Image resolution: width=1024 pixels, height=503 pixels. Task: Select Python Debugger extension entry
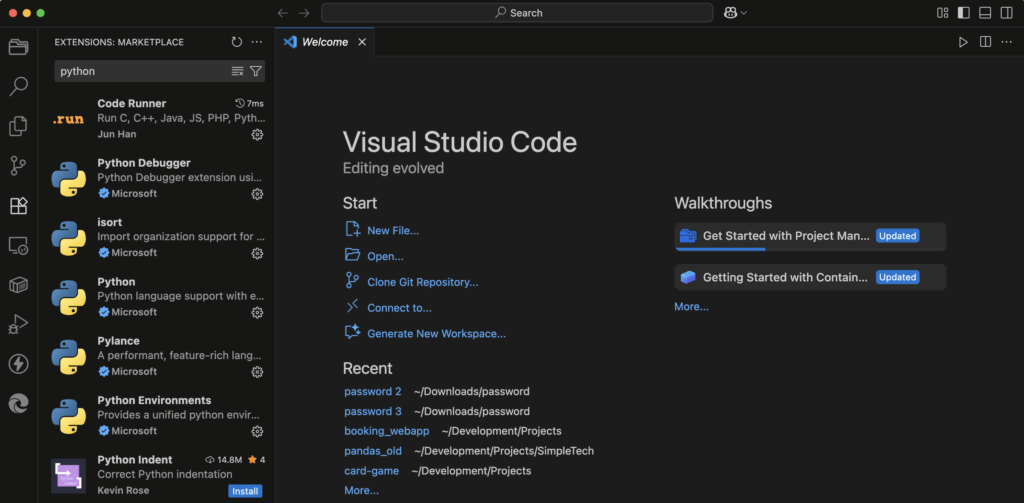(x=158, y=178)
